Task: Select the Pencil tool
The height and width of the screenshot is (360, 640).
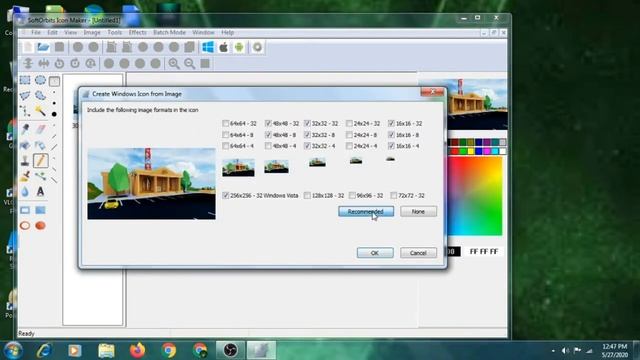Action: [x=40, y=160]
